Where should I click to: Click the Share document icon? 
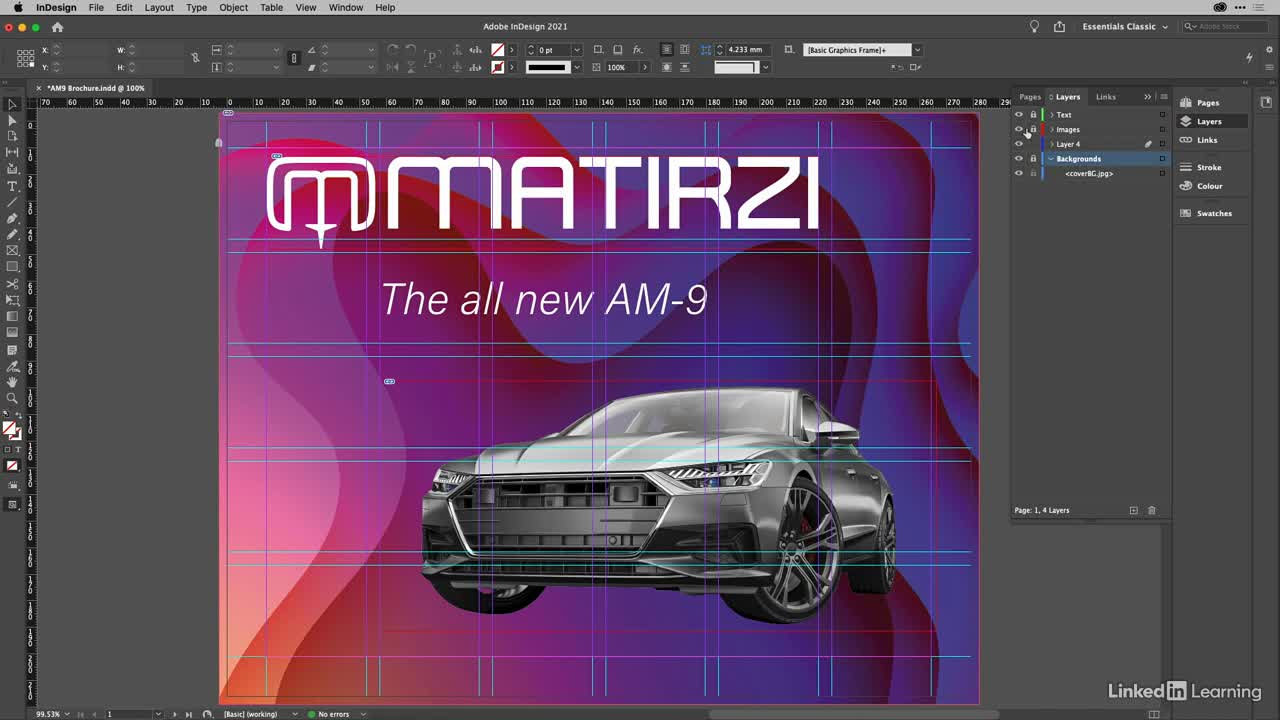pyautogui.click(x=1059, y=27)
